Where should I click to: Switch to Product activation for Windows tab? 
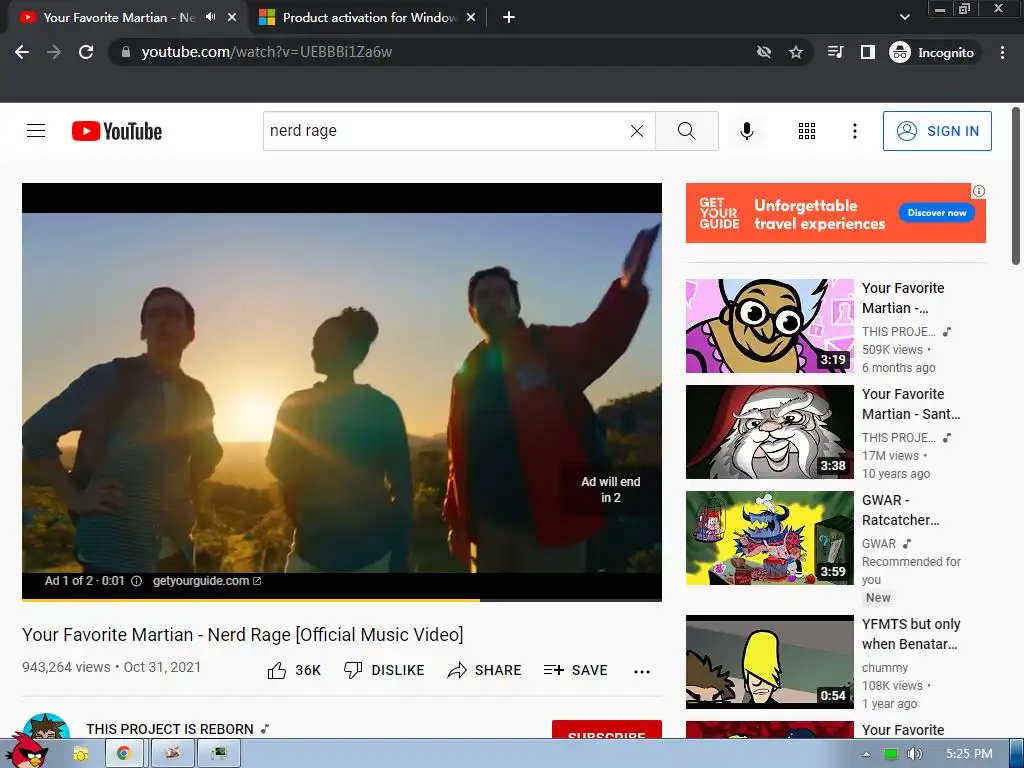[369, 18]
